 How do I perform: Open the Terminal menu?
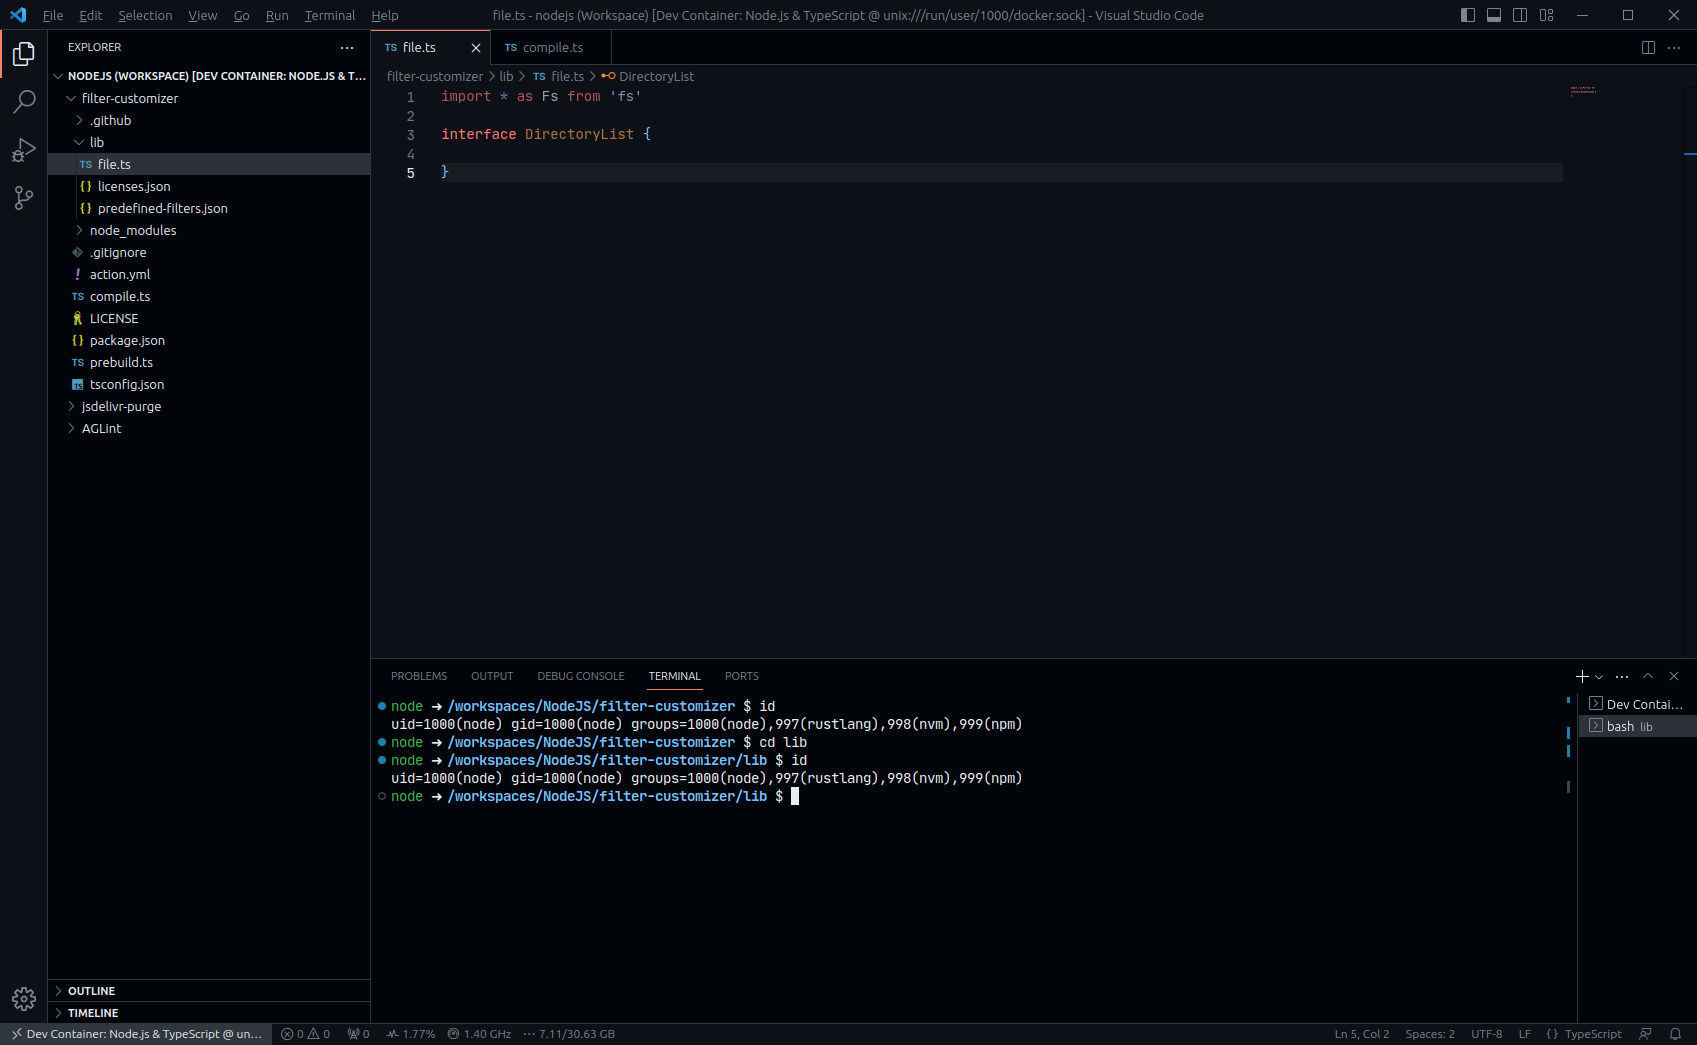coord(329,15)
